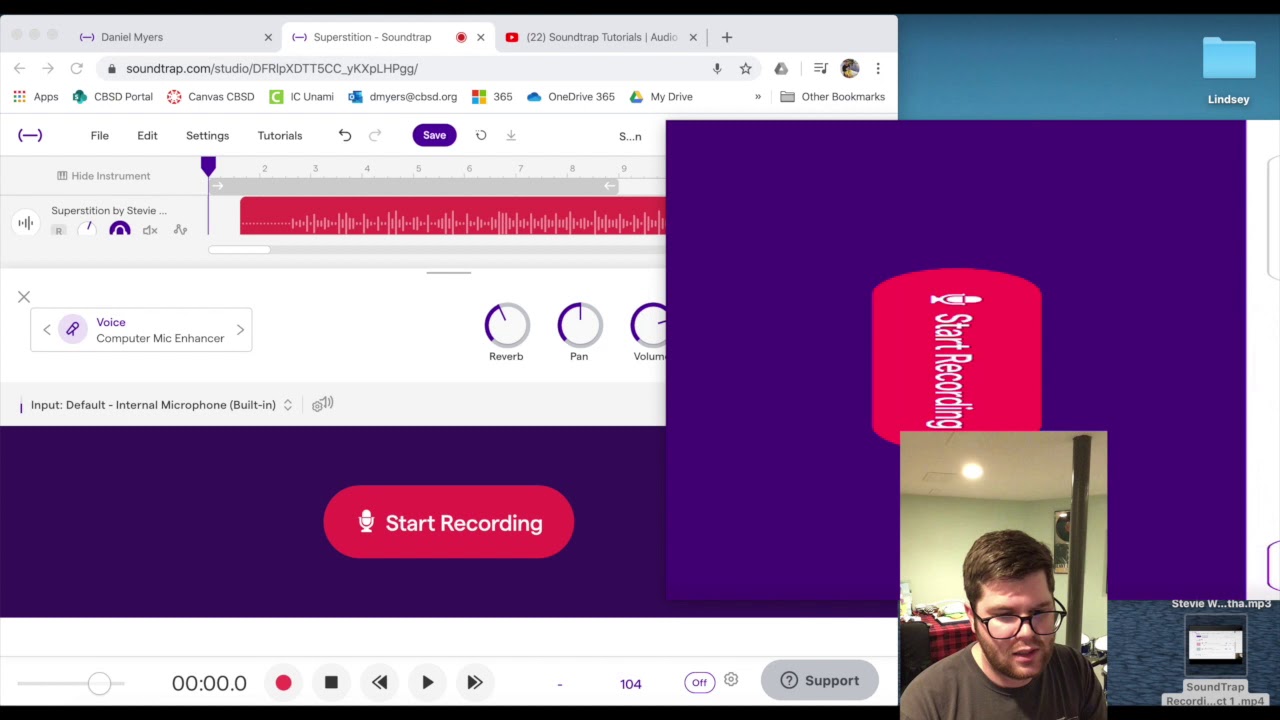Stop playback

(x=331, y=683)
